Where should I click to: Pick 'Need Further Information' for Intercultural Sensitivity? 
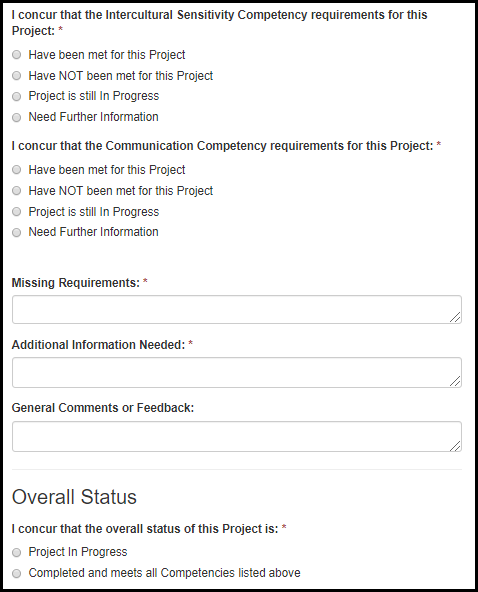[16, 117]
